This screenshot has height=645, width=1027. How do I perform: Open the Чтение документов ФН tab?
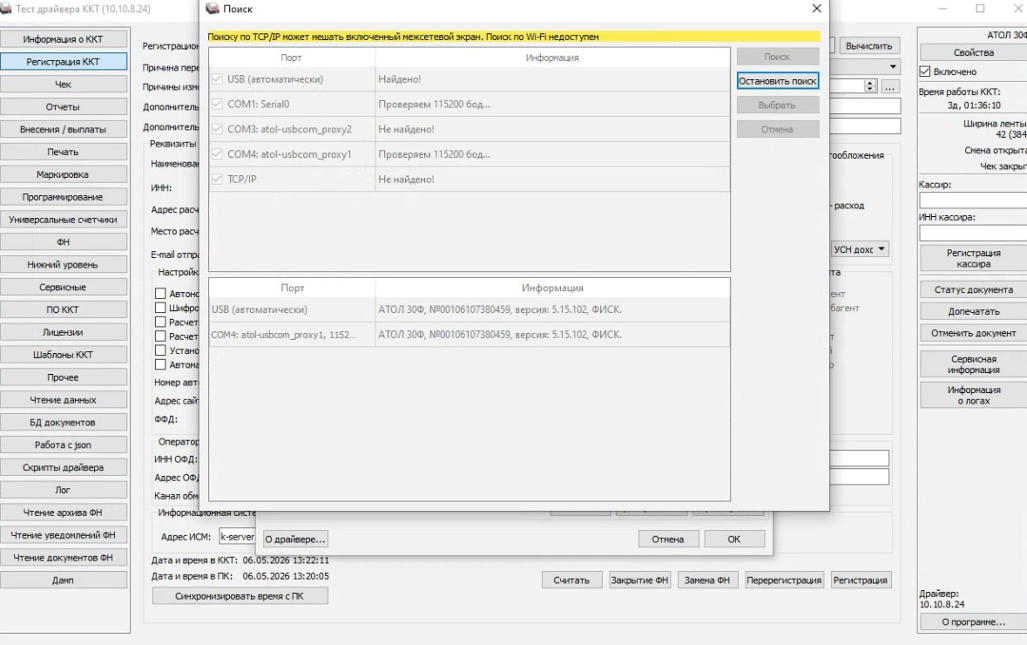pos(64,558)
